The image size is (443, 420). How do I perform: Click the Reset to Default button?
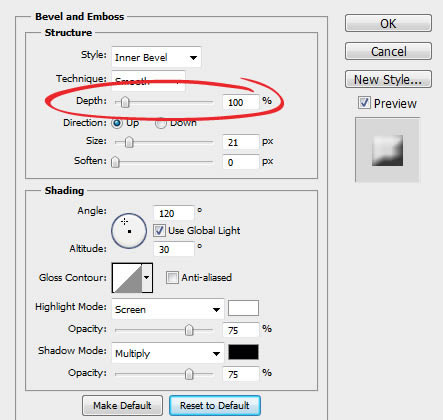coord(215,405)
